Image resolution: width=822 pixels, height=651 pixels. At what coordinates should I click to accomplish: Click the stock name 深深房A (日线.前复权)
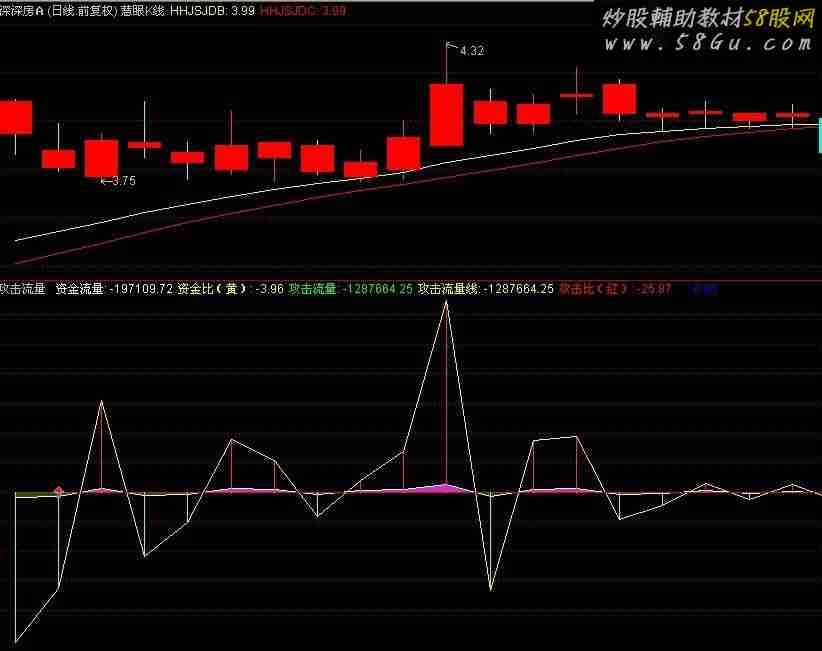(58, 11)
